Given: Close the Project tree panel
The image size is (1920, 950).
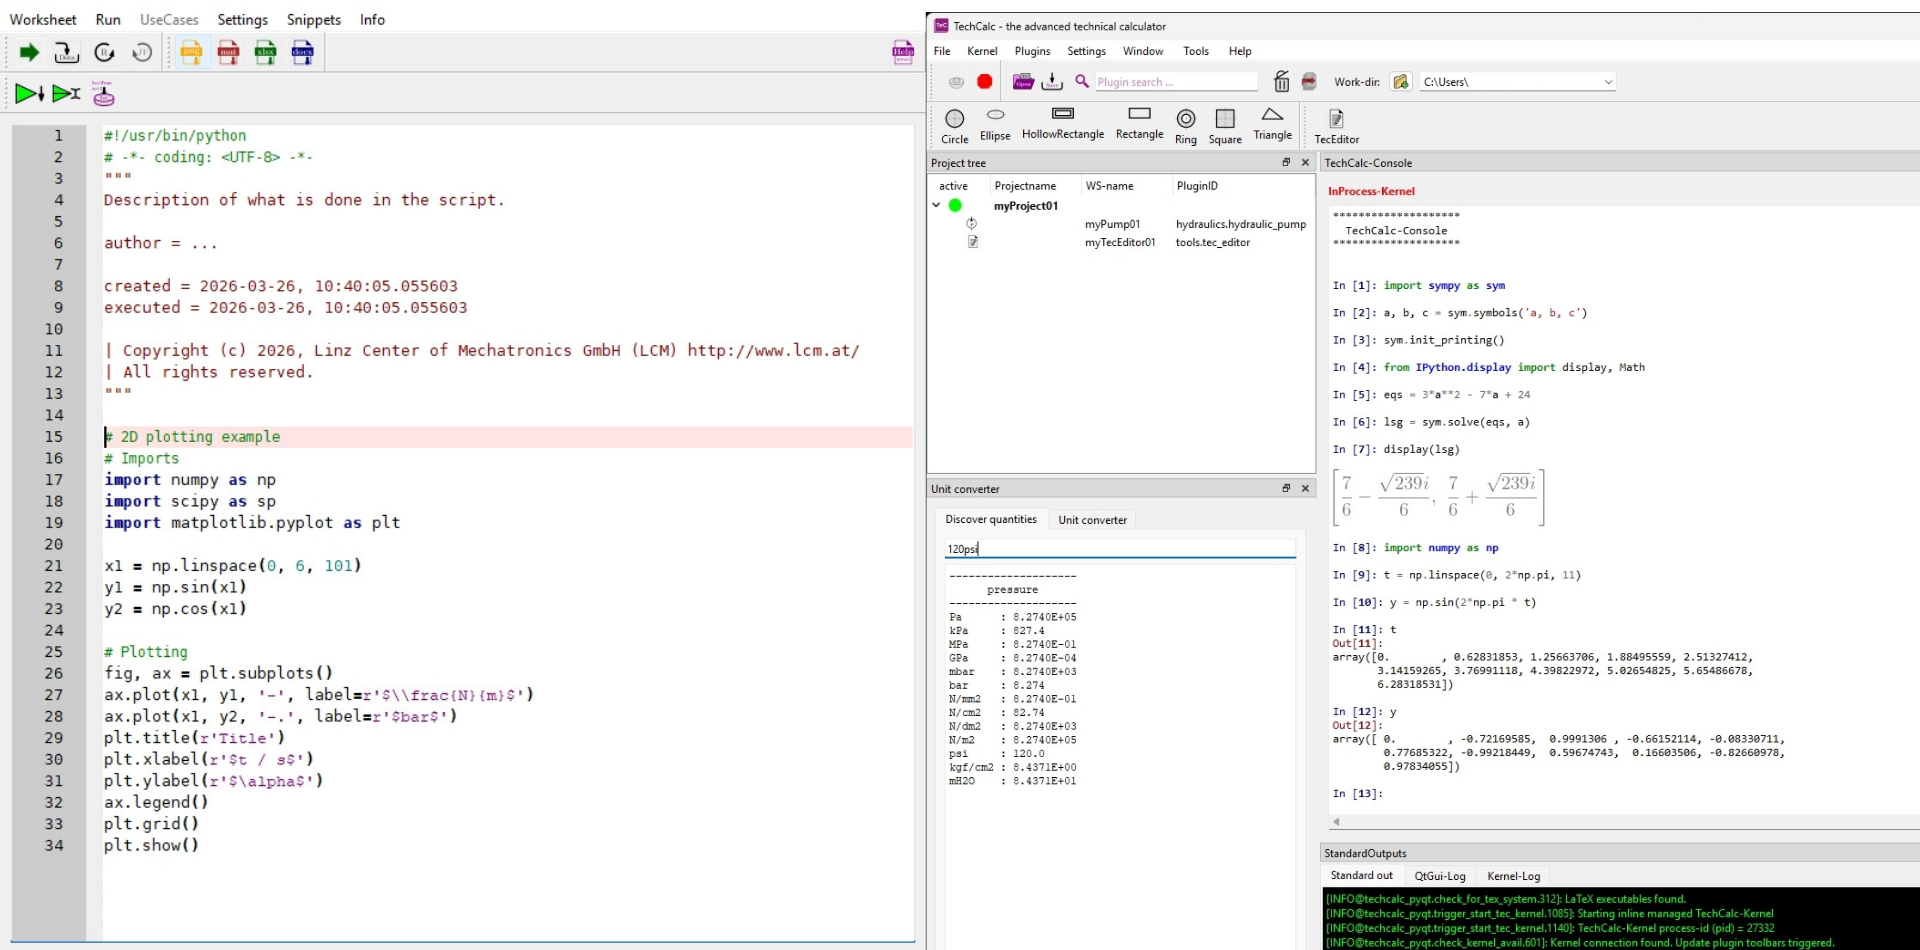Looking at the screenshot, I should coord(1305,162).
